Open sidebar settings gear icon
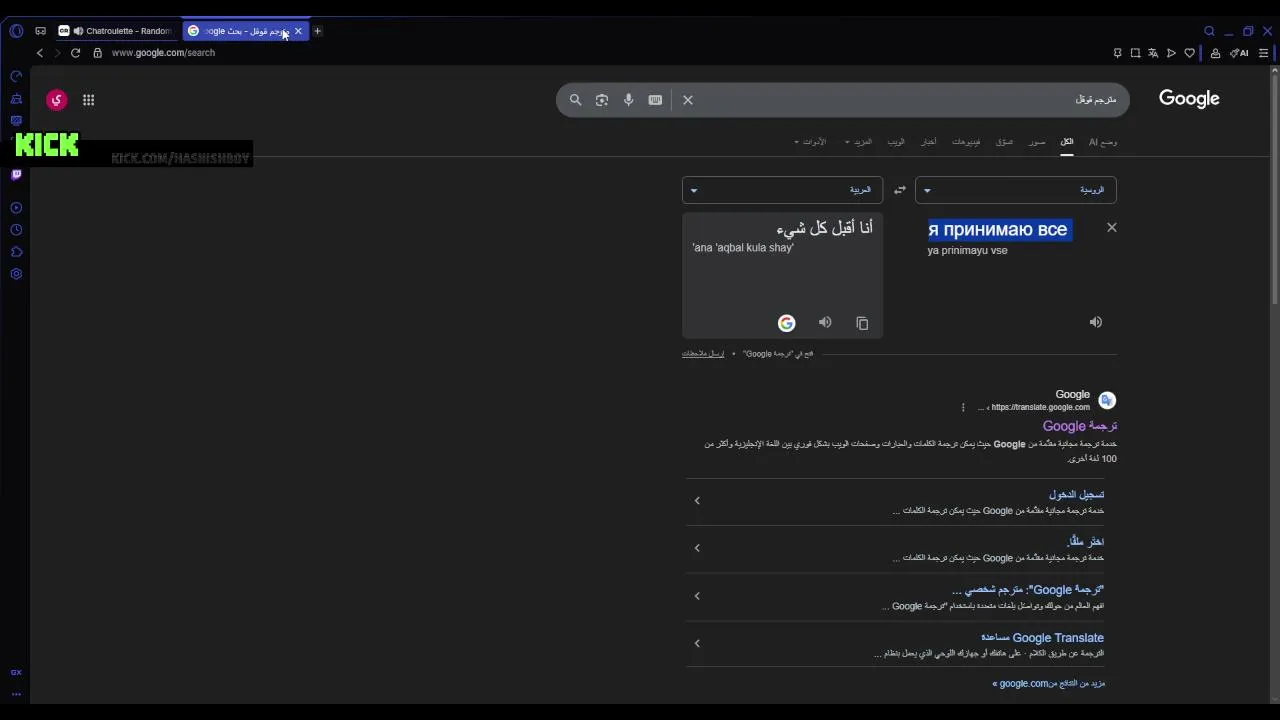The width and height of the screenshot is (1280, 720). point(16,274)
